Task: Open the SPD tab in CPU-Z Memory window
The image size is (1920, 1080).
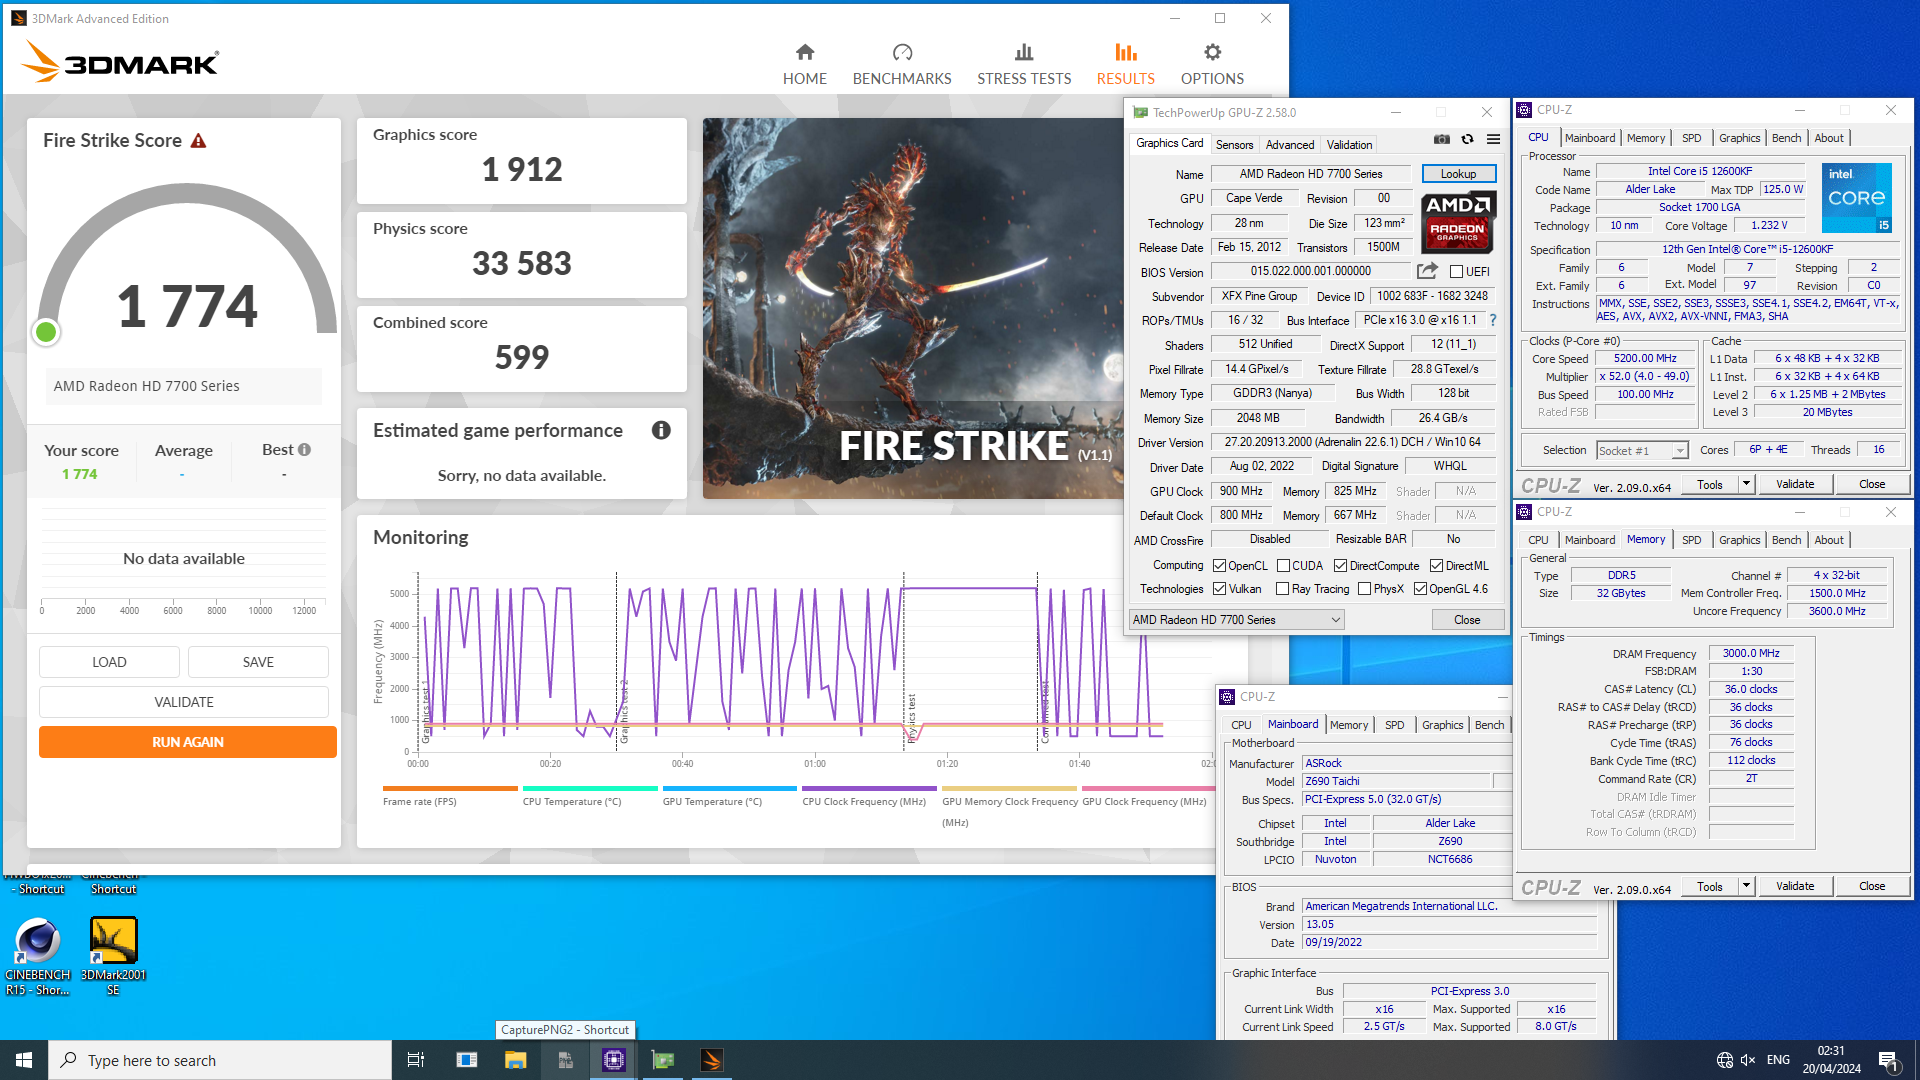Action: 1691,540
